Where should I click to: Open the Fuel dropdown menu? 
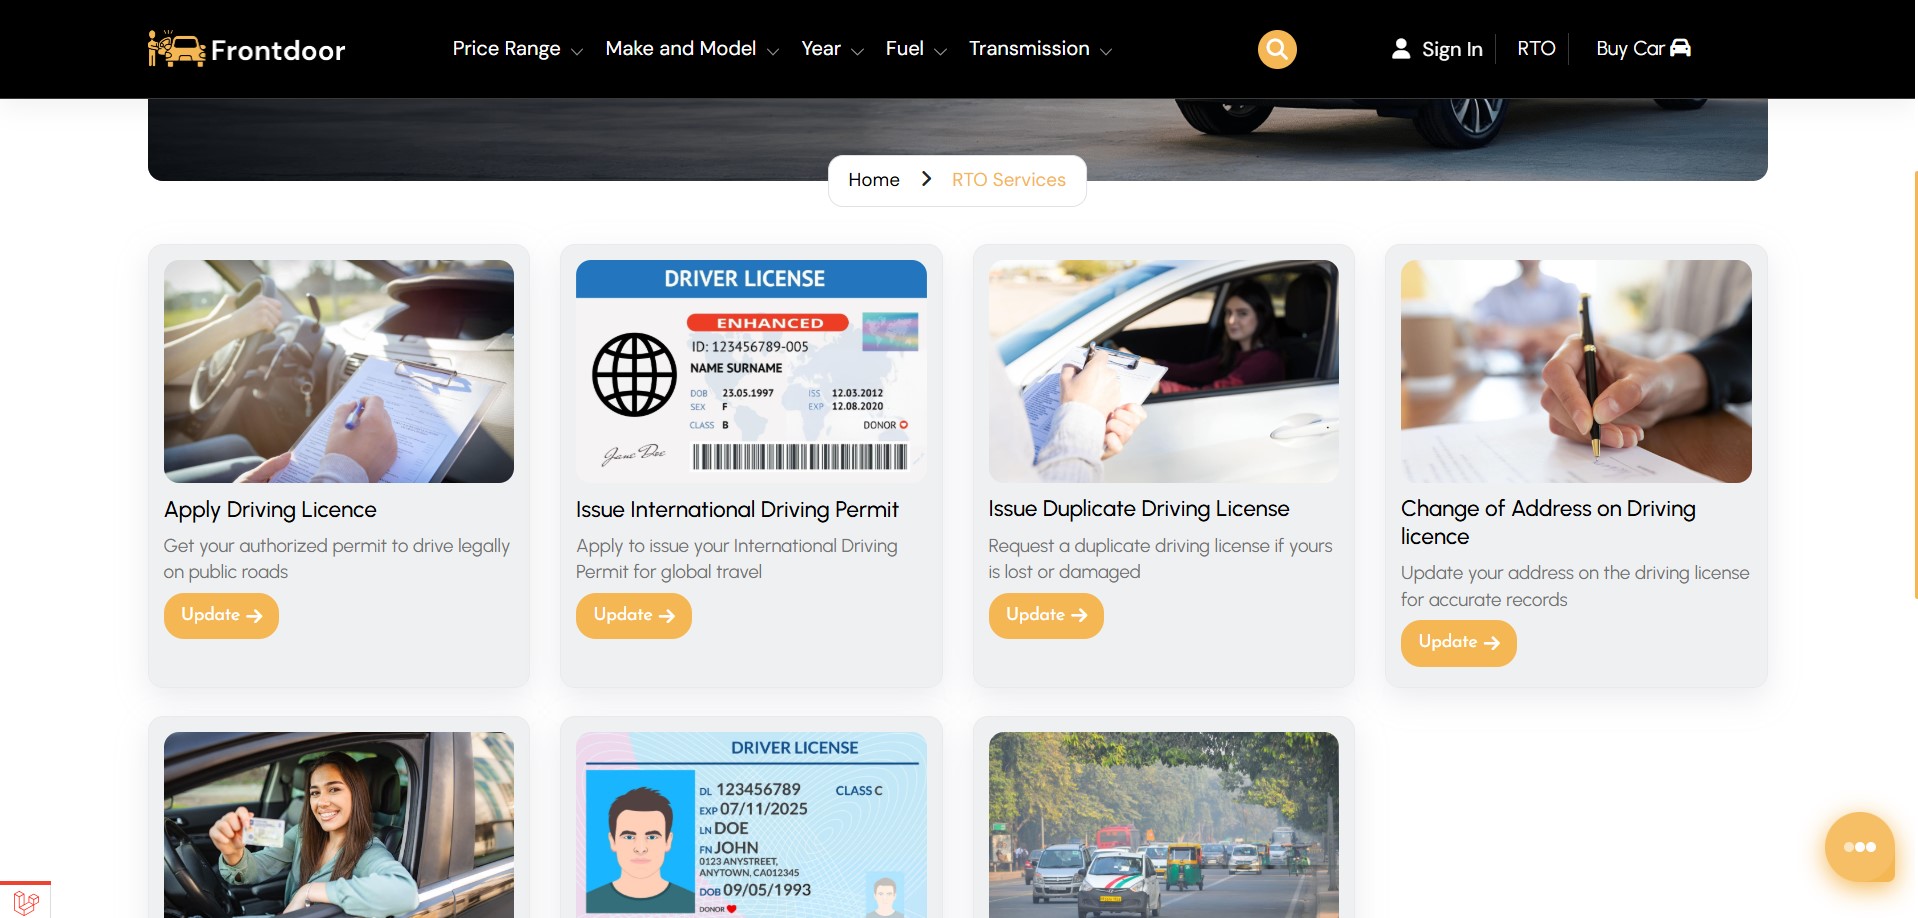(915, 49)
